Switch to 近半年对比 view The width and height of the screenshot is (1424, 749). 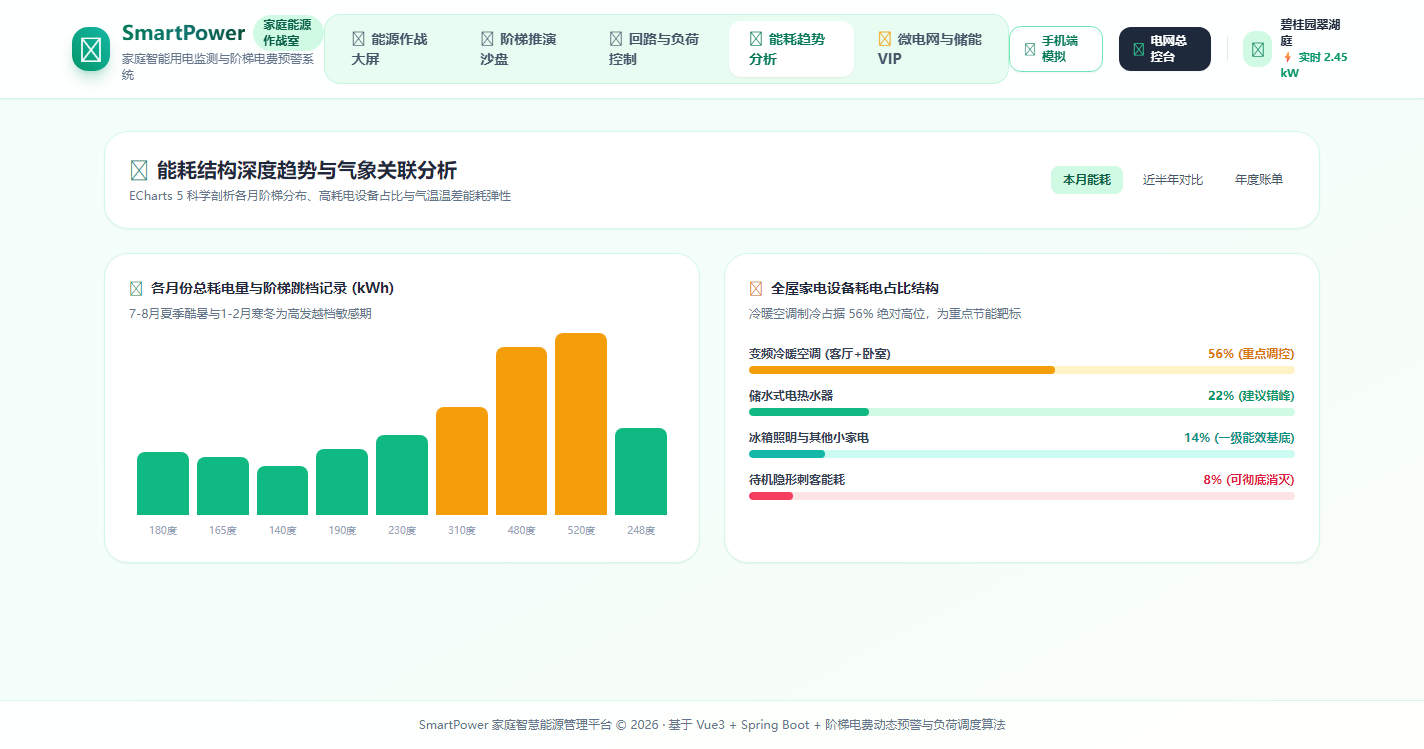pos(1173,180)
